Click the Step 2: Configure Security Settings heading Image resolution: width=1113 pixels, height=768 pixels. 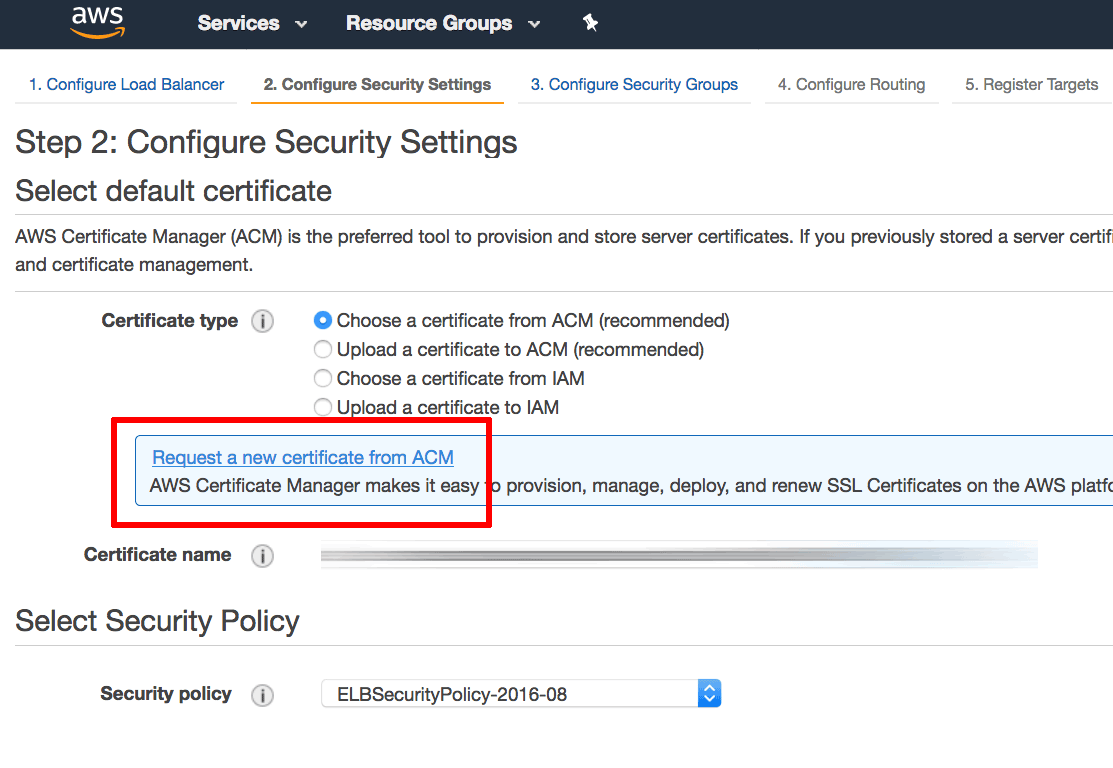pos(266,142)
